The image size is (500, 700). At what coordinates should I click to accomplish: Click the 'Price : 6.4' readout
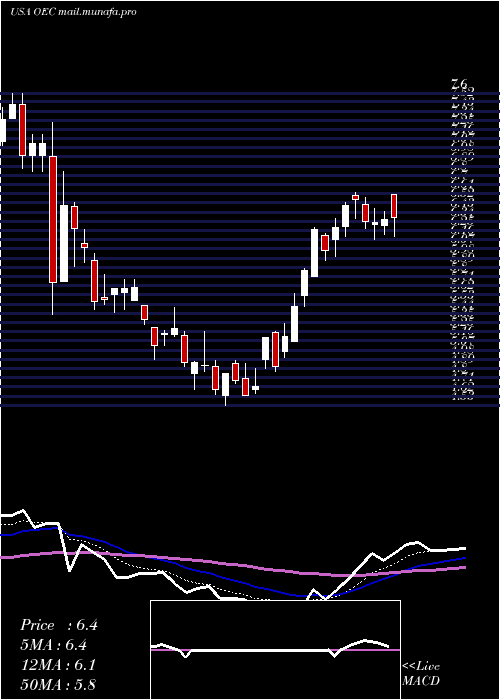pos(58,625)
